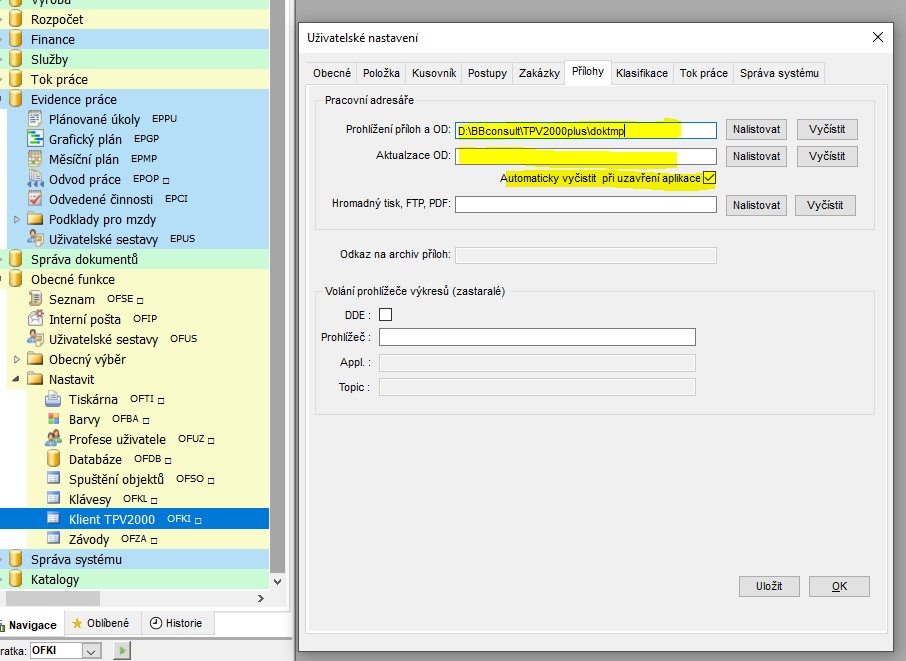Click the Katalogy module icon
The height and width of the screenshot is (661, 906).
pyautogui.click(x=16, y=579)
